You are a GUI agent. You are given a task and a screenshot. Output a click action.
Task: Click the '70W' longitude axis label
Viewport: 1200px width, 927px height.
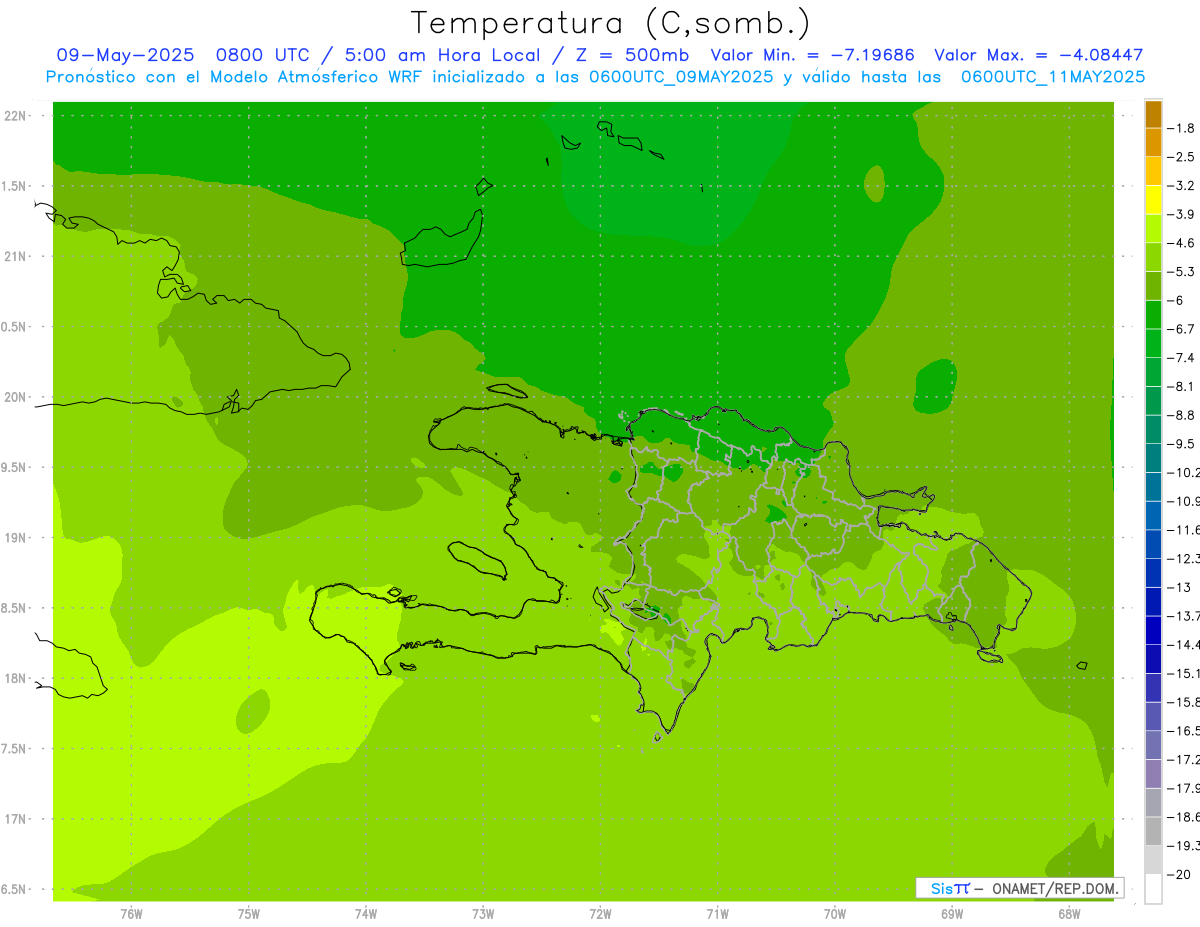click(835, 913)
